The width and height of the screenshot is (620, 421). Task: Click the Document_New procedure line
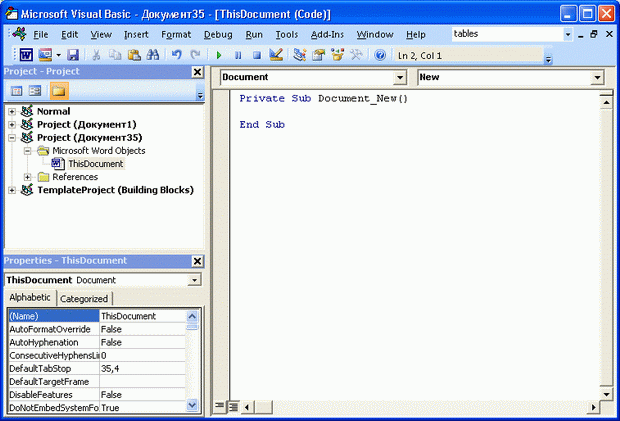click(323, 98)
